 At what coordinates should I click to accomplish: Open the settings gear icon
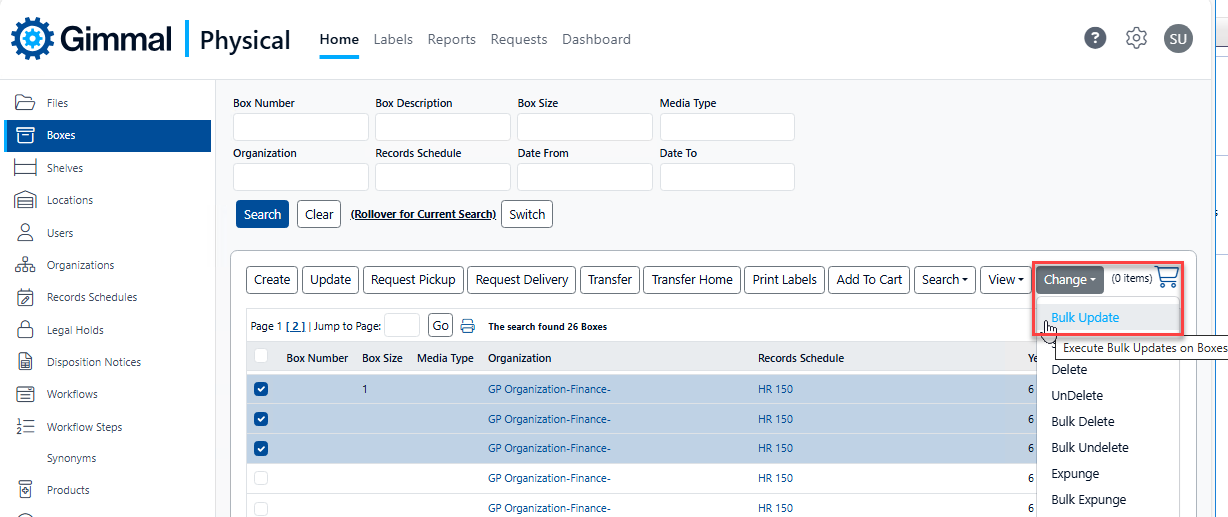point(1136,39)
